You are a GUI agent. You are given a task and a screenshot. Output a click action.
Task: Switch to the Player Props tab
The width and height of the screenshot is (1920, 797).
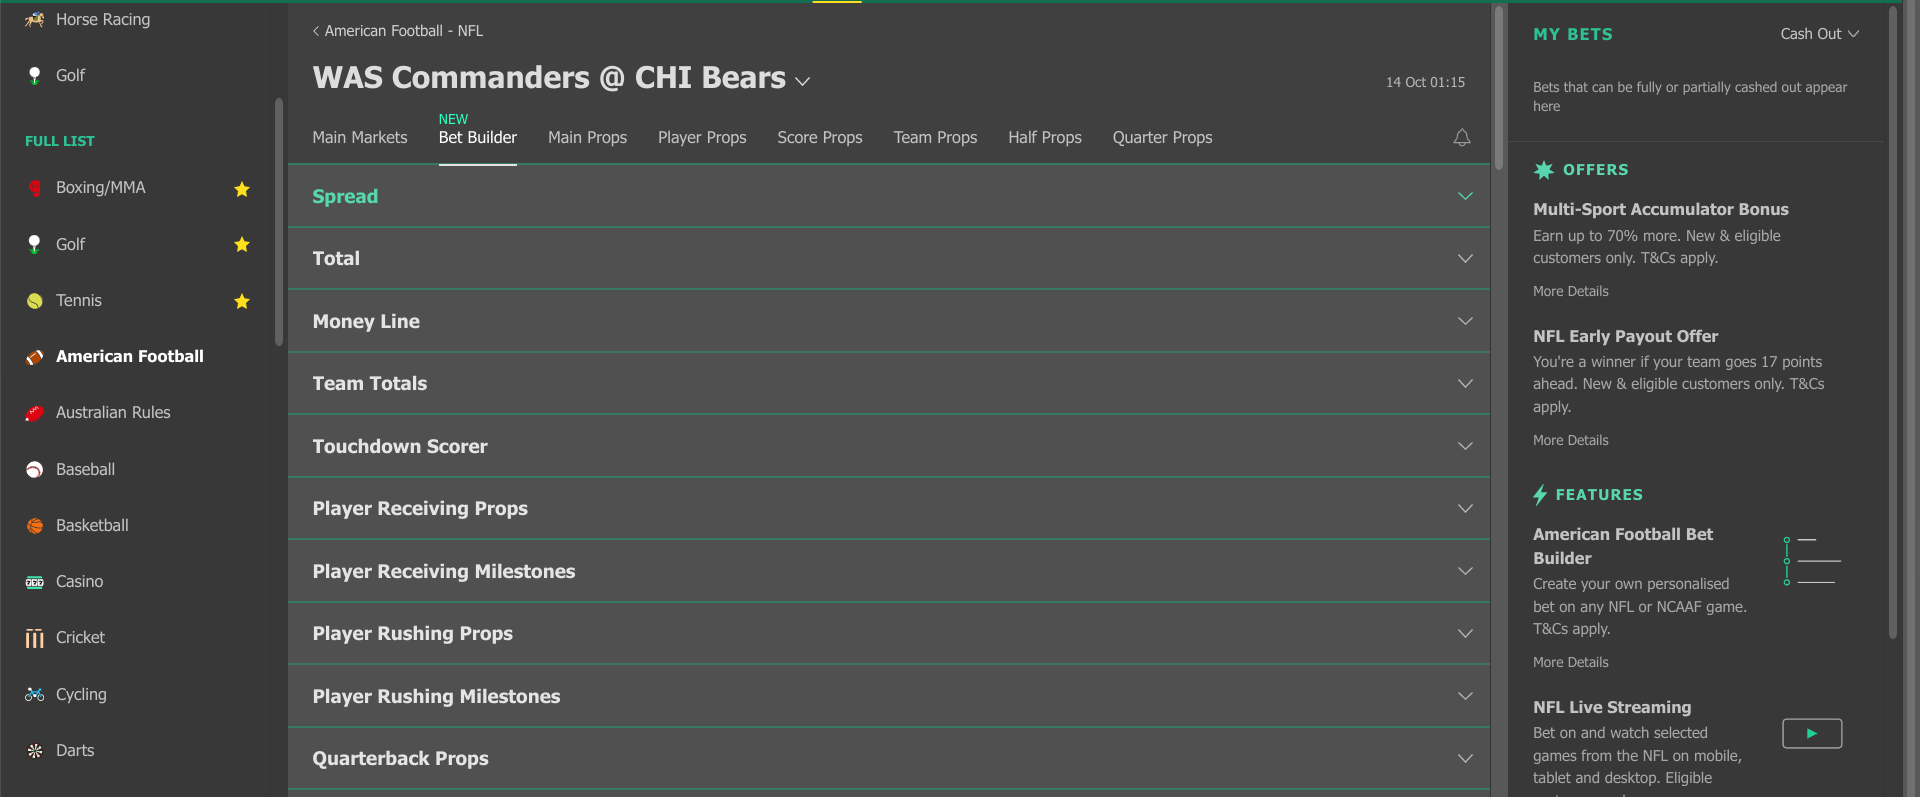click(x=702, y=138)
